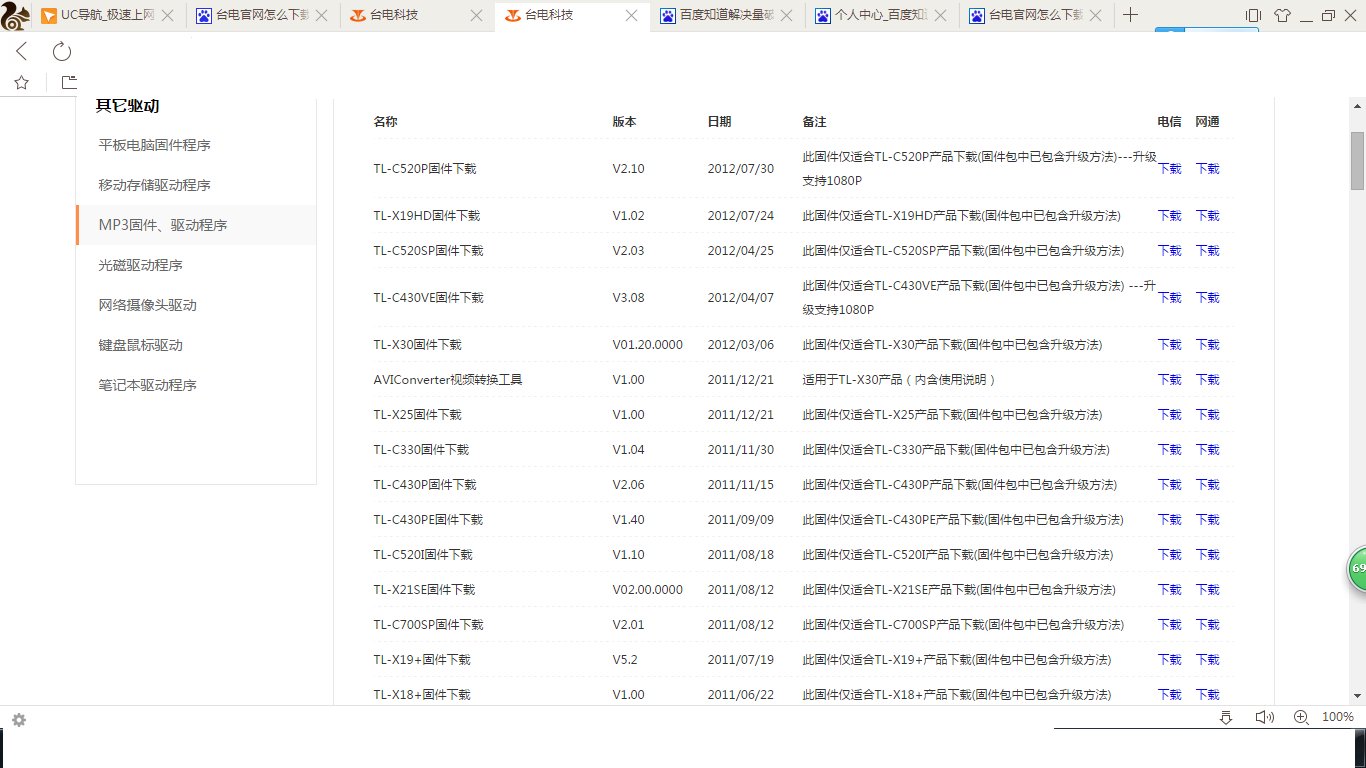1366x768 pixels.
Task: Open browser settings via the gear icon
Action: coord(18,720)
